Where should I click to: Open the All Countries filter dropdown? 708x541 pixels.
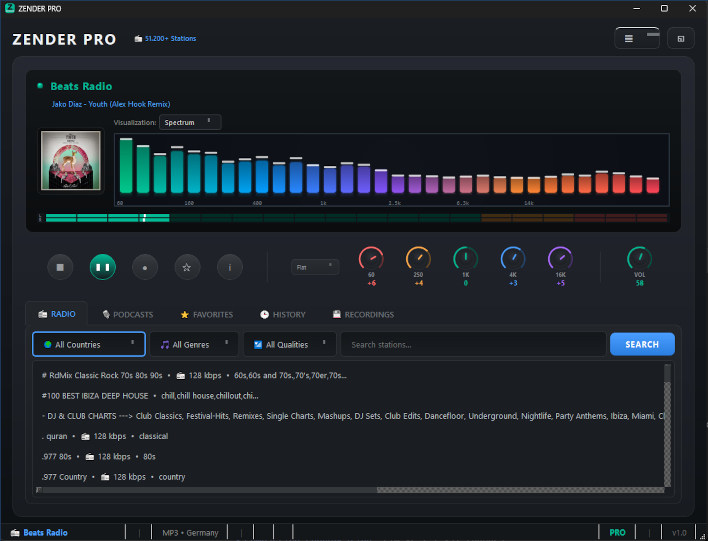(89, 344)
